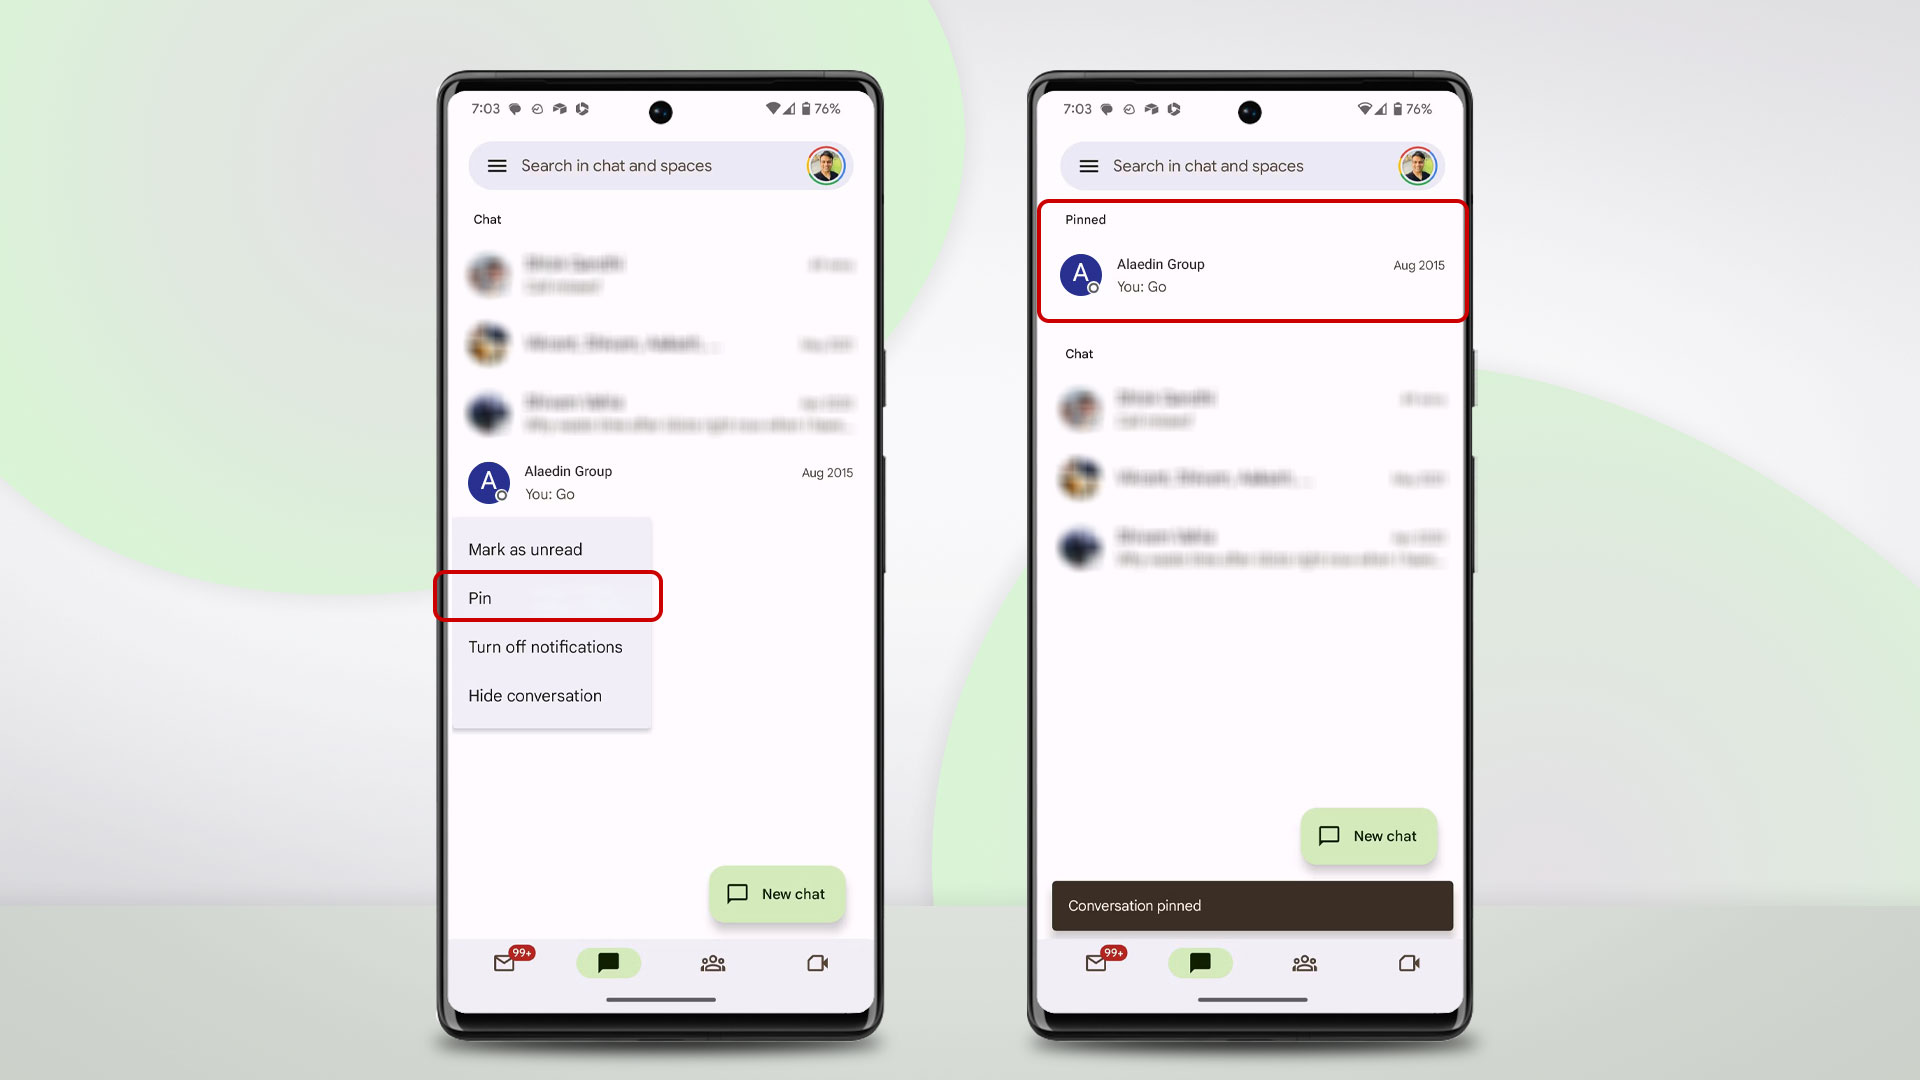This screenshot has height=1080, width=1920.
Task: Tap the Contacts/People icon
Action: (713, 963)
